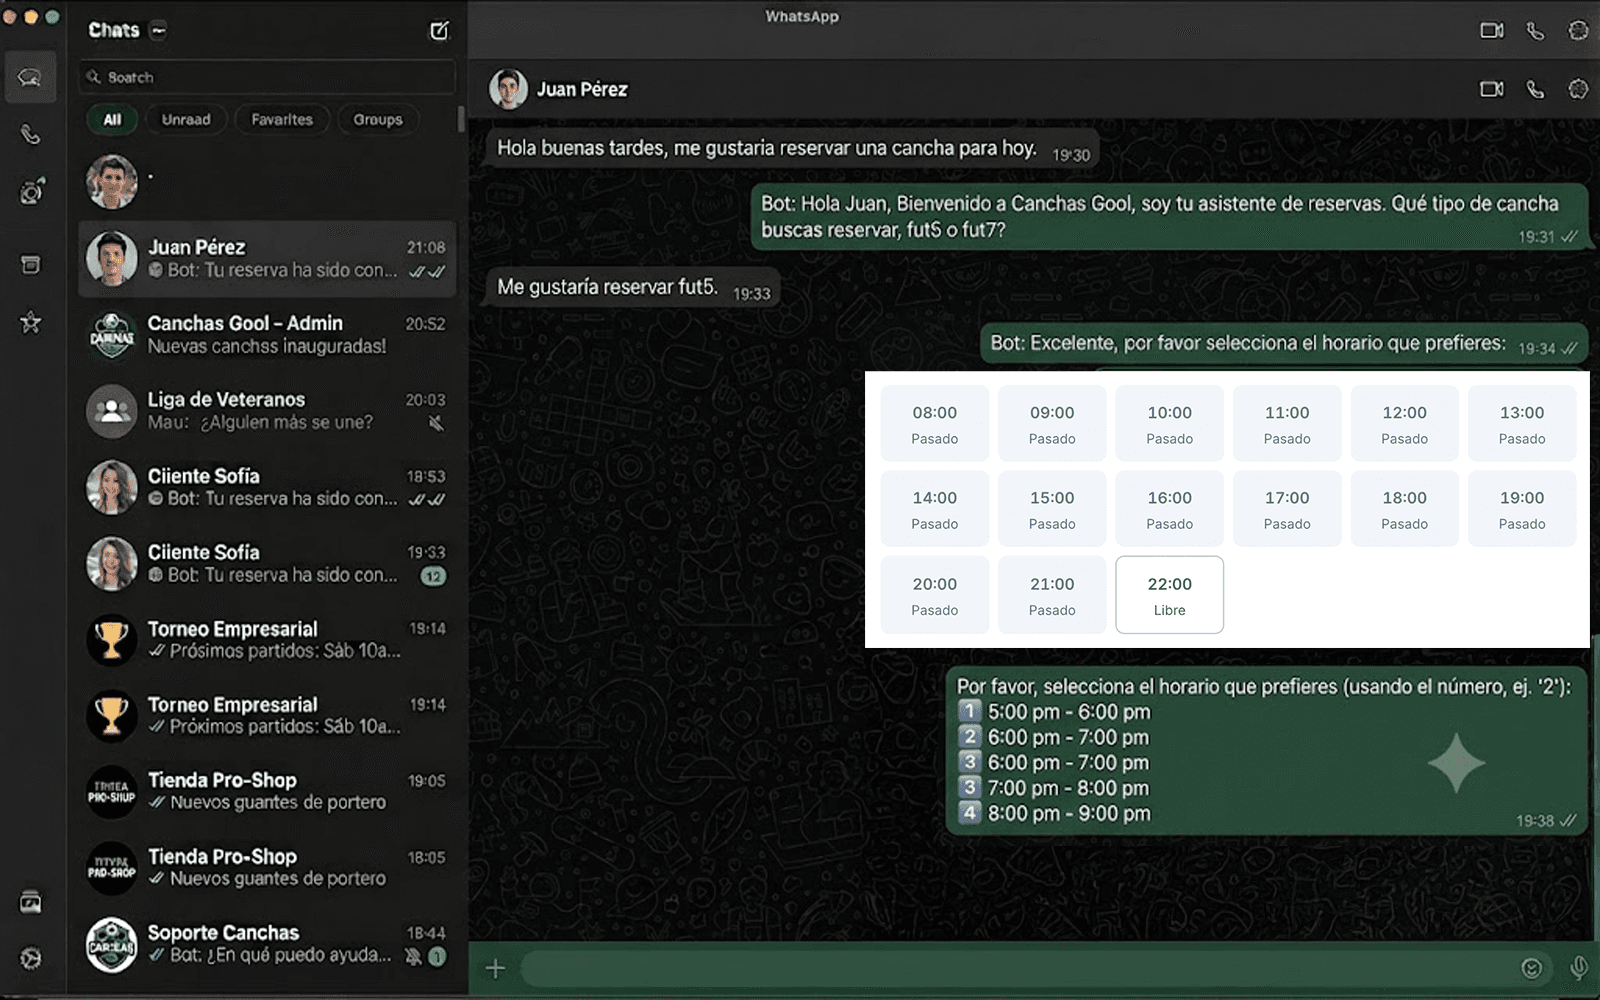Open Starred messages in sidebar
1600x1000 pixels.
coord(31,322)
